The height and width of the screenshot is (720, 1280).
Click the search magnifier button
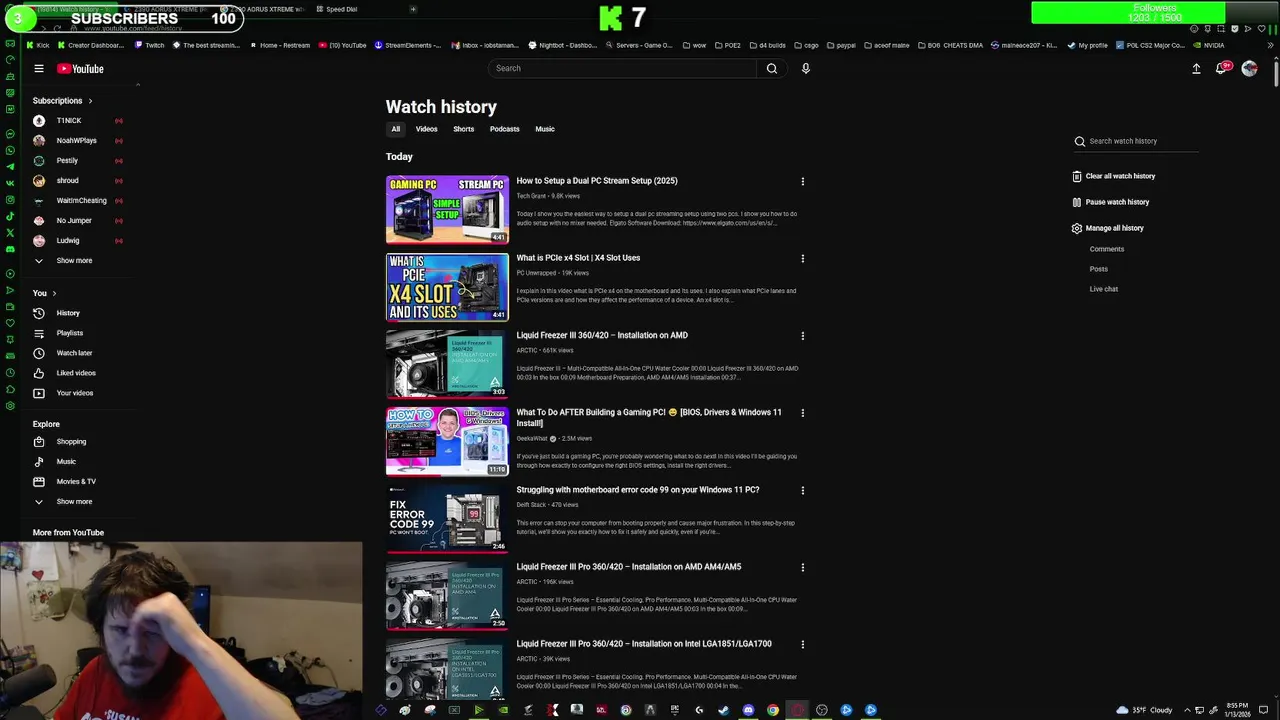pyautogui.click(x=771, y=68)
